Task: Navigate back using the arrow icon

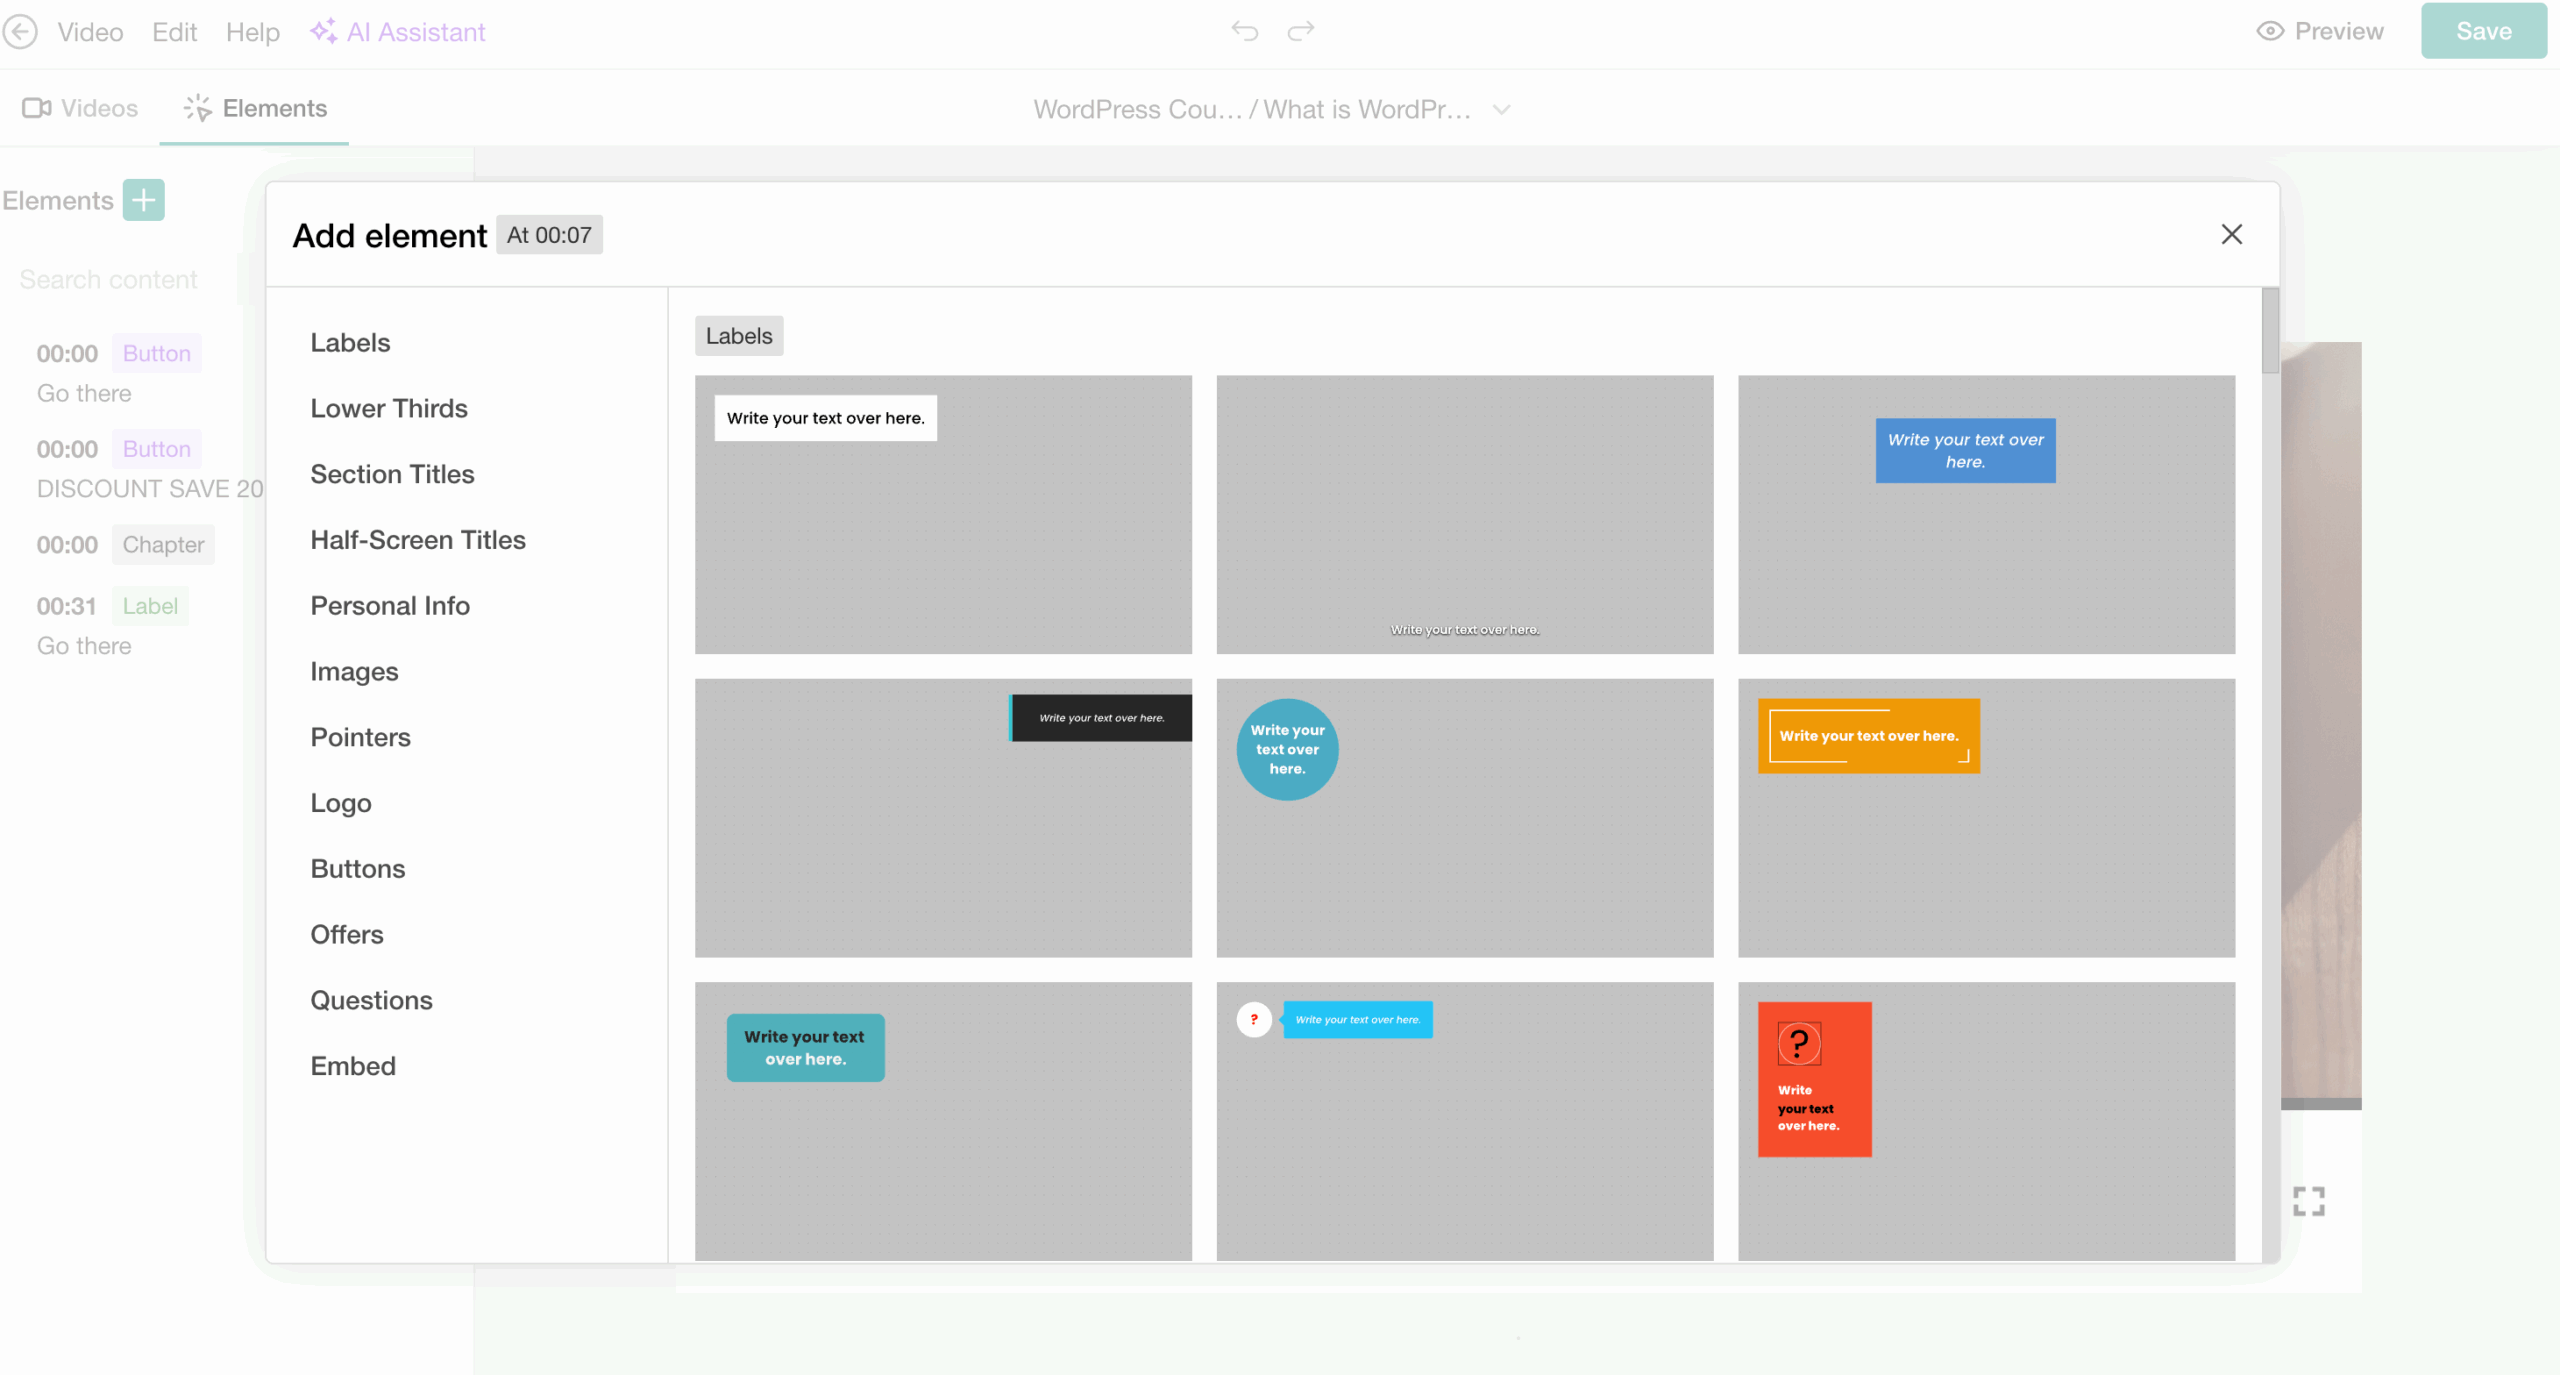Action: coord(20,31)
